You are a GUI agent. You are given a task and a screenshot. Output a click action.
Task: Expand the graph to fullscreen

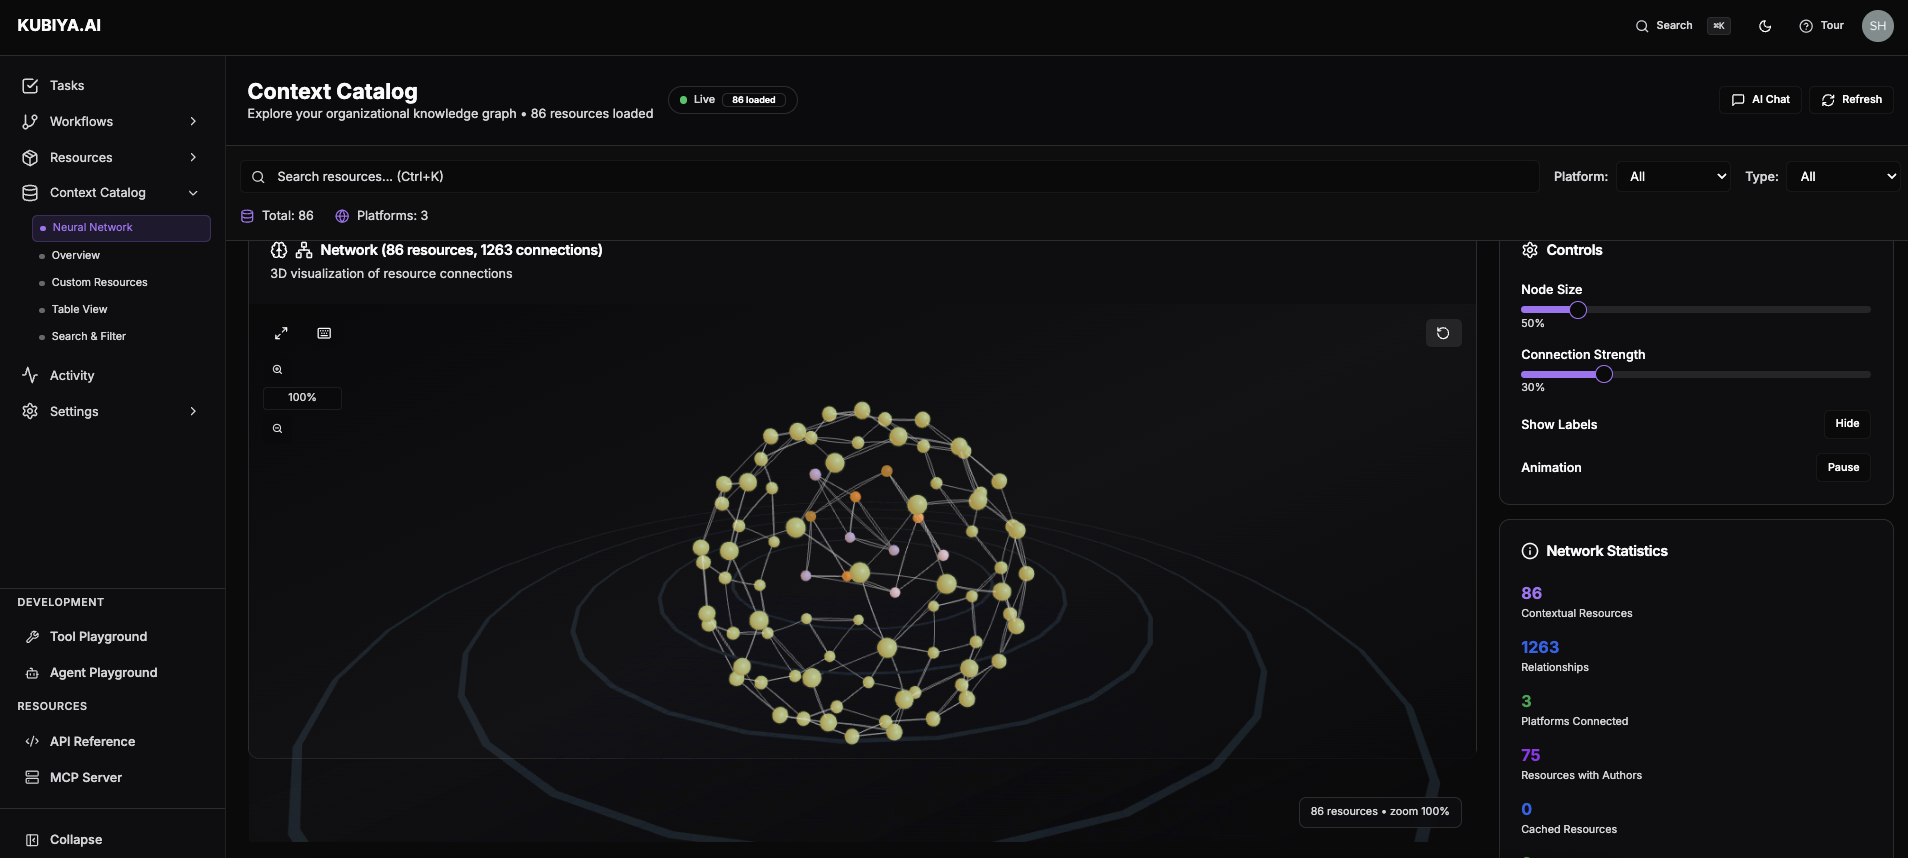point(281,333)
